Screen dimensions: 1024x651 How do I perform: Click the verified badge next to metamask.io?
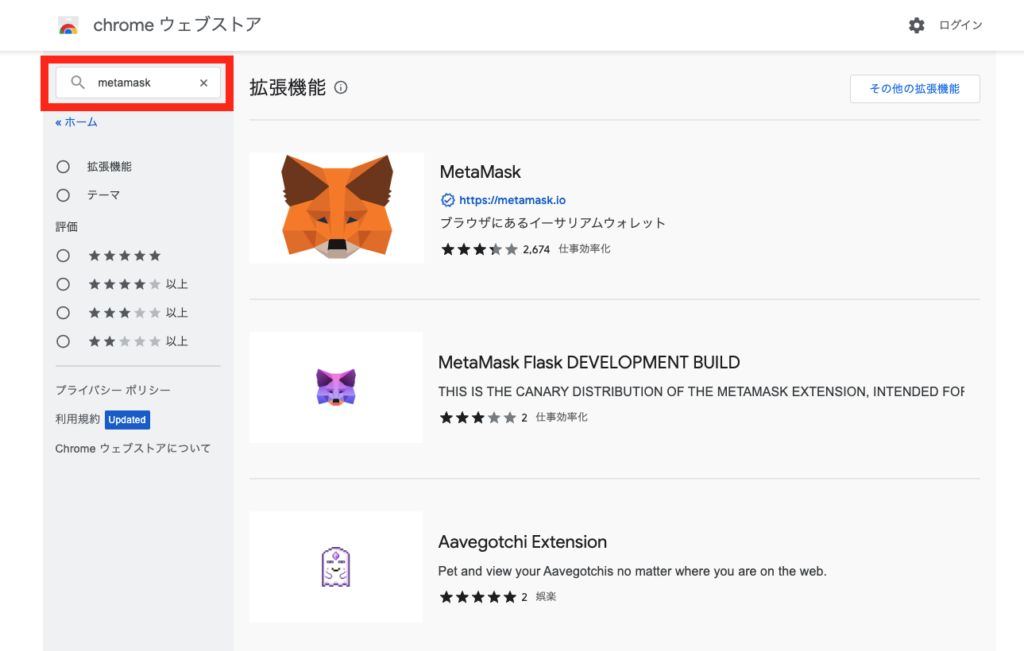click(447, 200)
